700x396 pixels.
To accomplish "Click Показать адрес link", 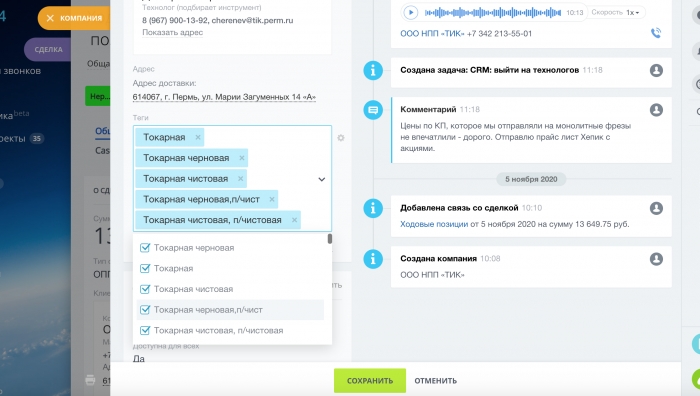I will 172,32.
